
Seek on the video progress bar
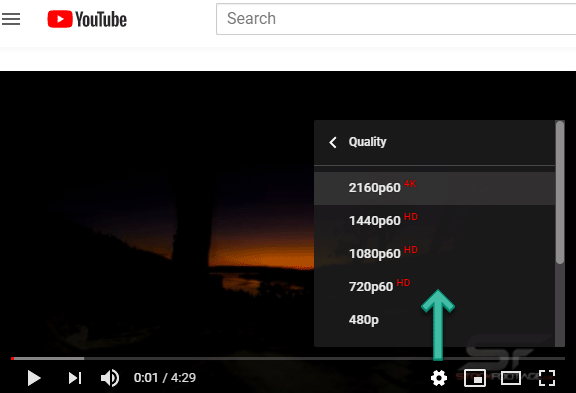(288, 358)
